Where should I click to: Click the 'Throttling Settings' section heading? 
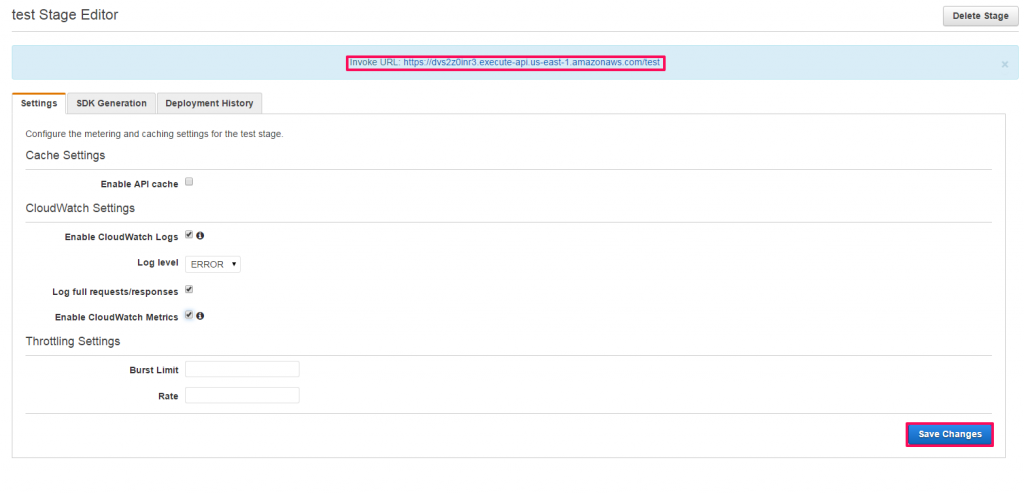click(x=73, y=341)
